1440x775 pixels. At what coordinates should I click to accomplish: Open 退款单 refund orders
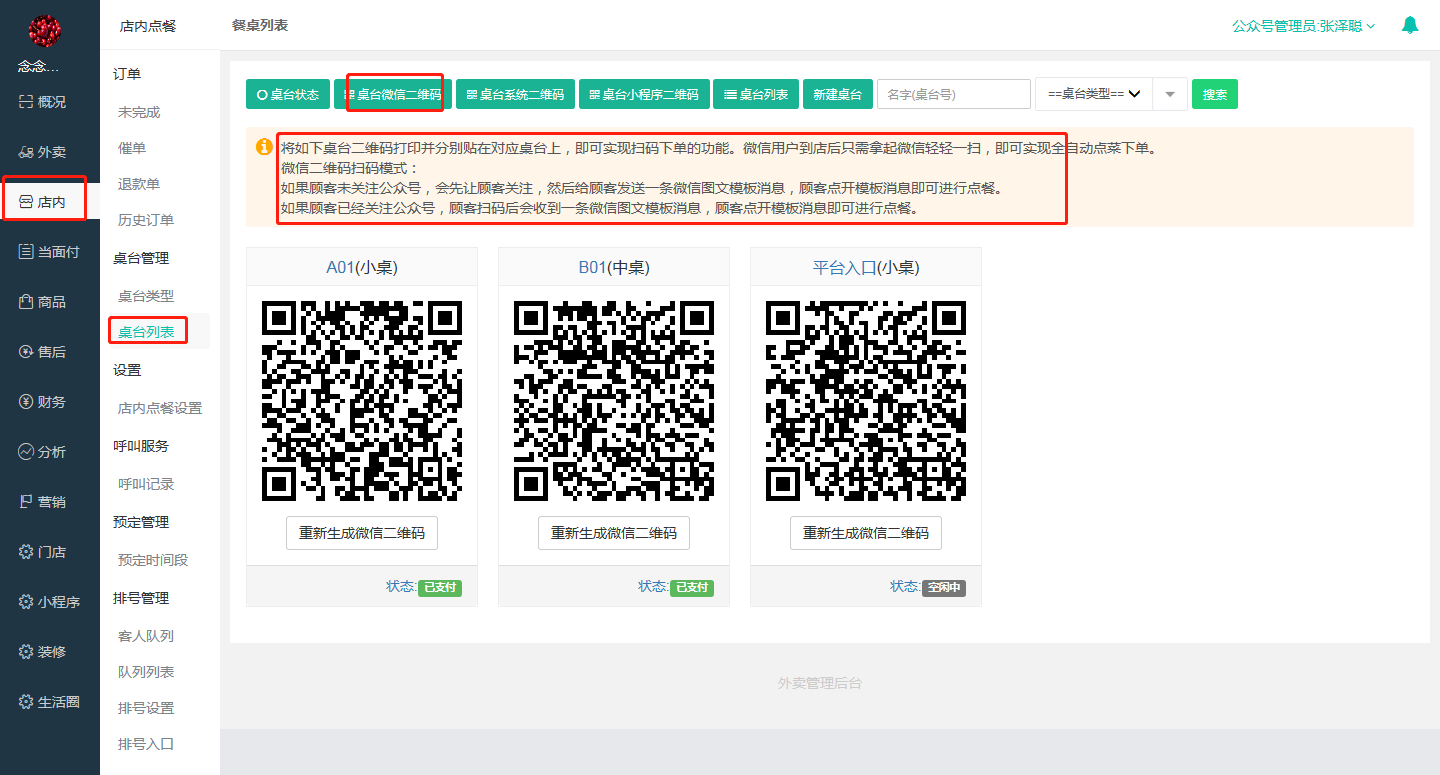tap(139, 184)
